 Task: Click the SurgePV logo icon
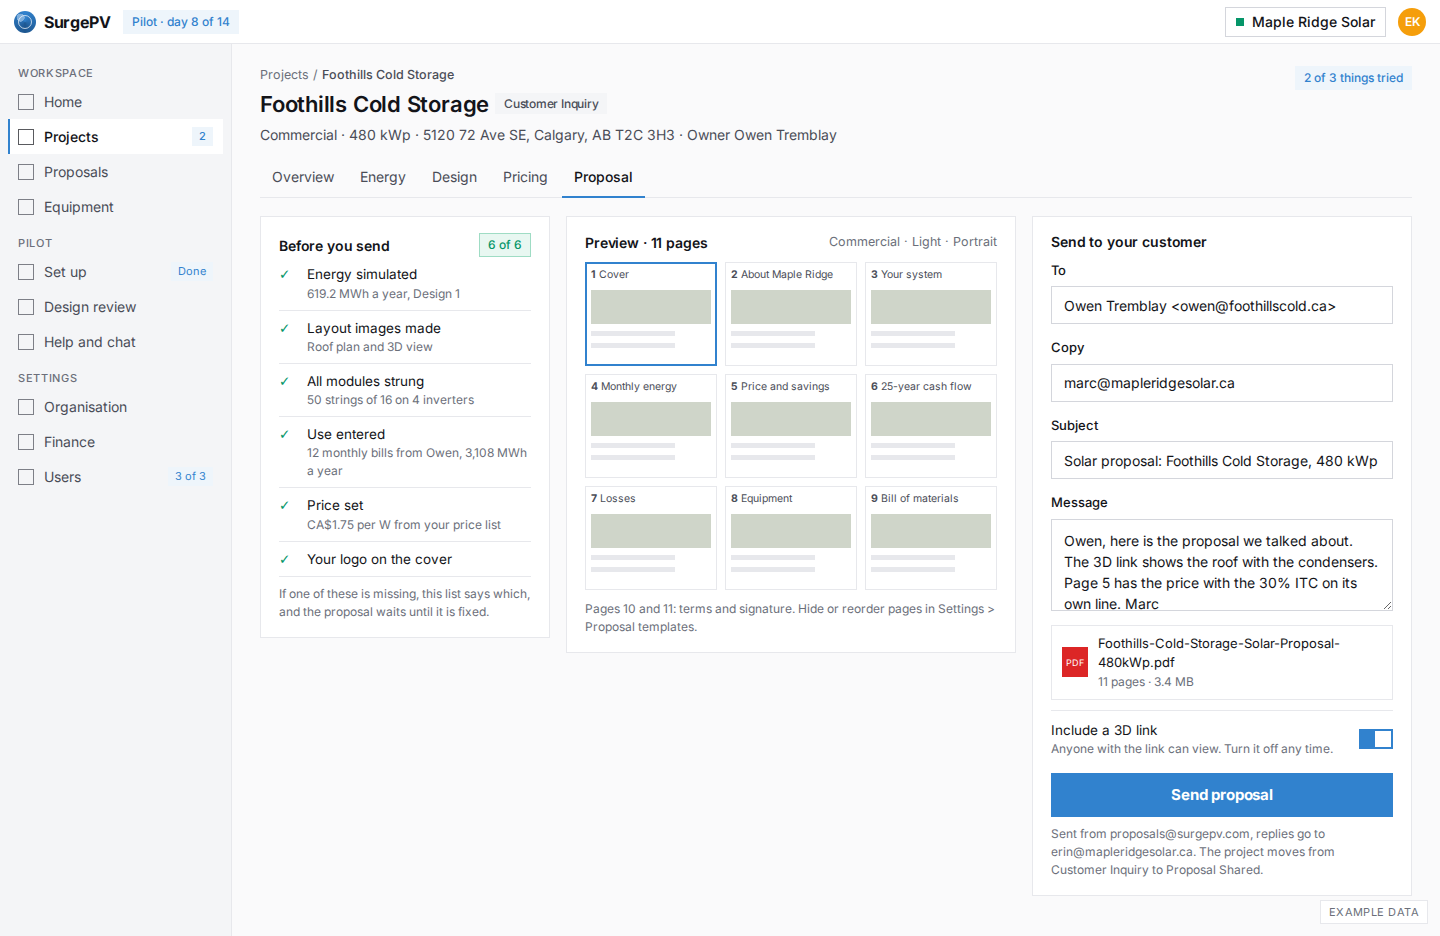tap(25, 22)
